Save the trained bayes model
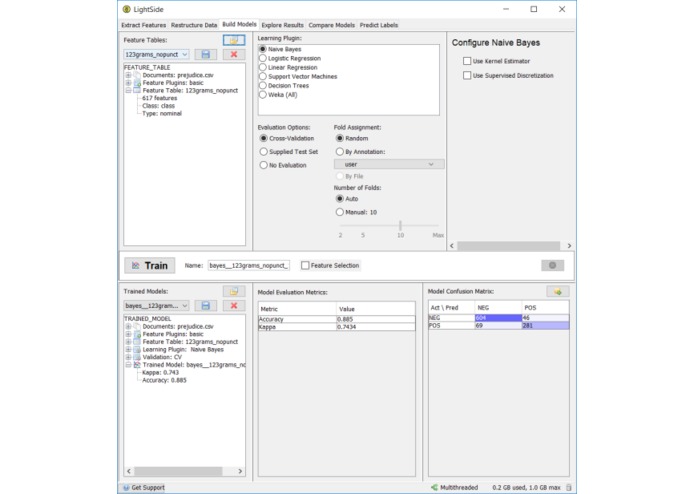The height and width of the screenshot is (494, 695). tap(206, 305)
